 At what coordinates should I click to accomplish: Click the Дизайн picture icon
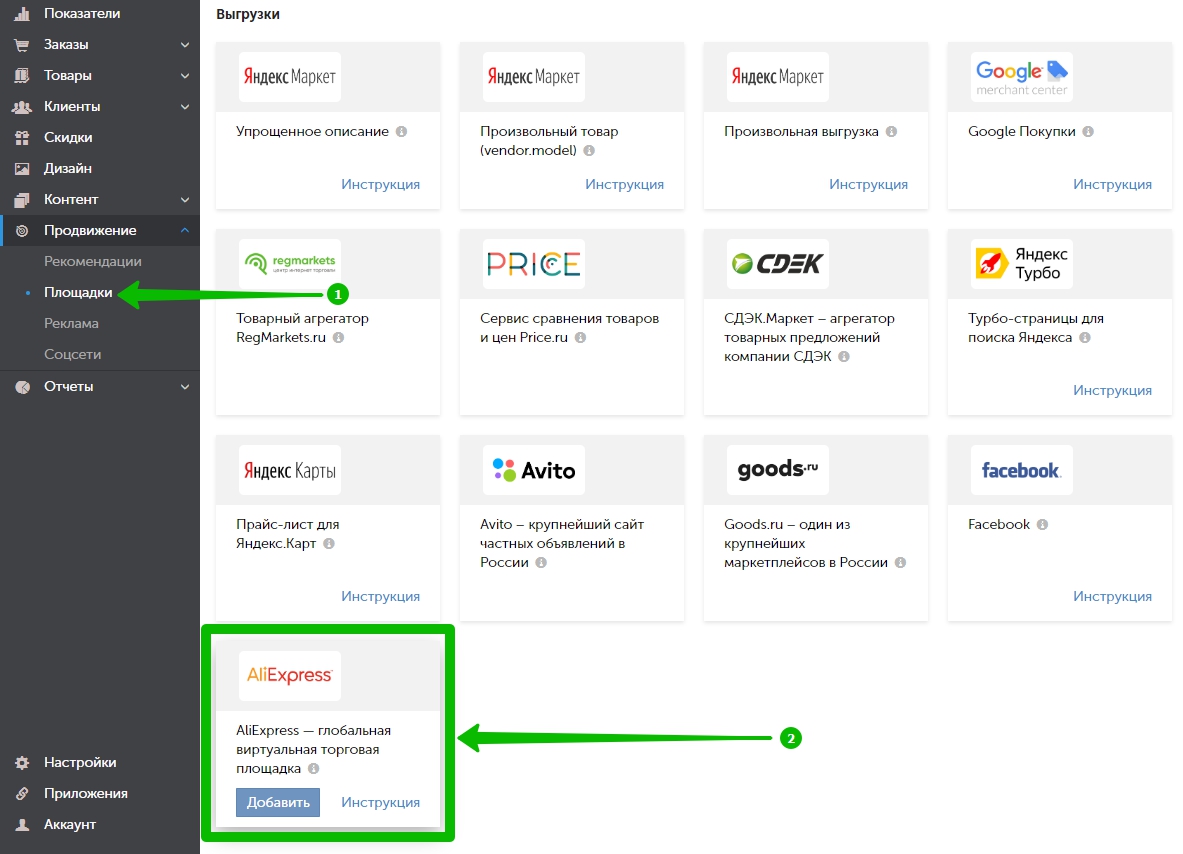point(22,168)
